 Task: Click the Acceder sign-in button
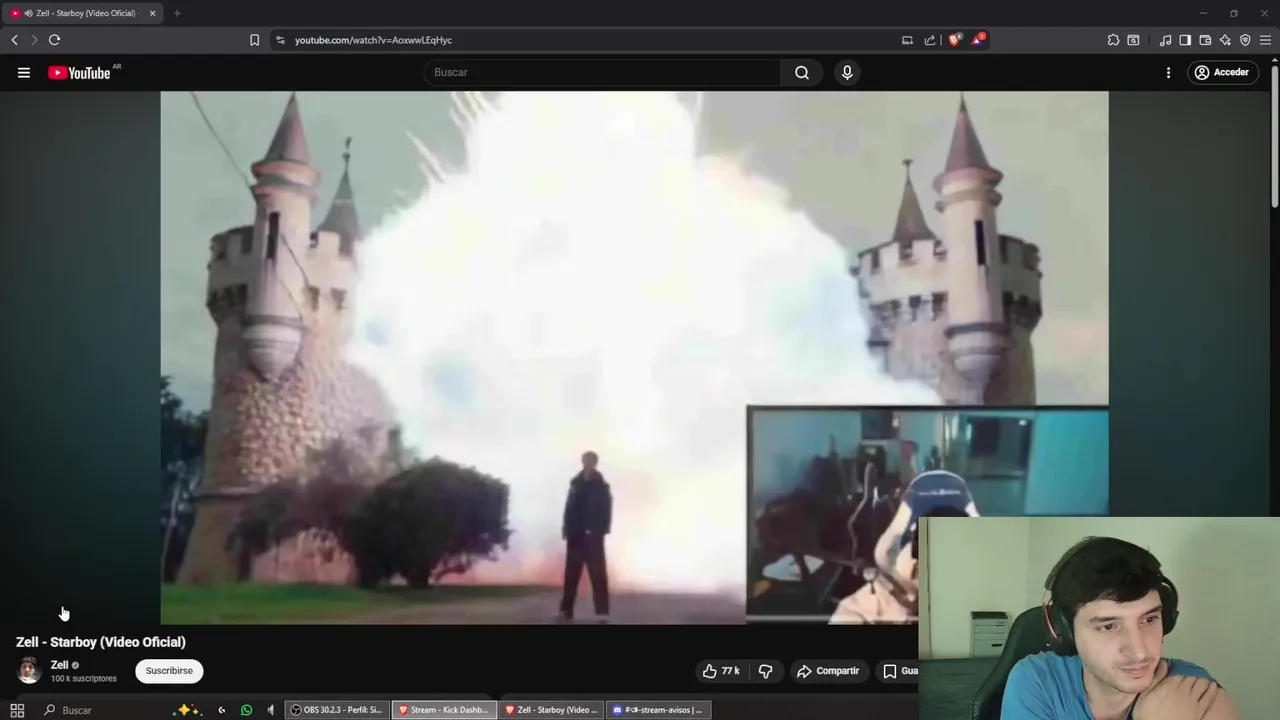[1222, 72]
